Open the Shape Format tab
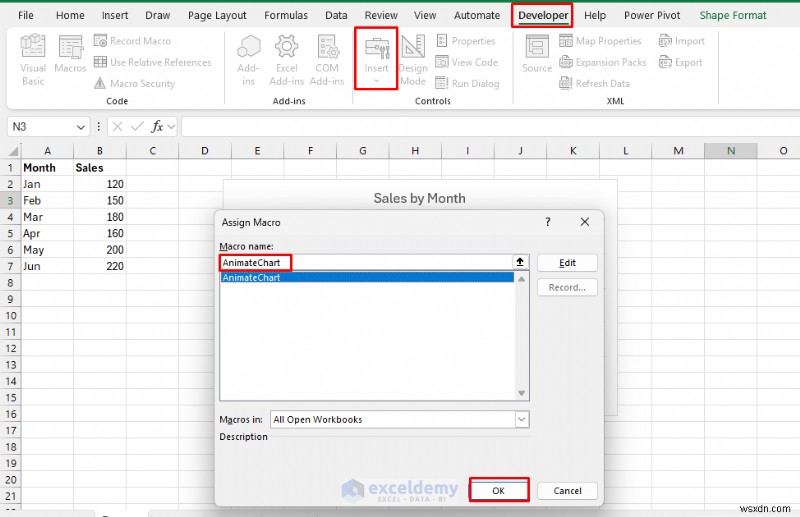Image resolution: width=800 pixels, height=517 pixels. tap(733, 15)
